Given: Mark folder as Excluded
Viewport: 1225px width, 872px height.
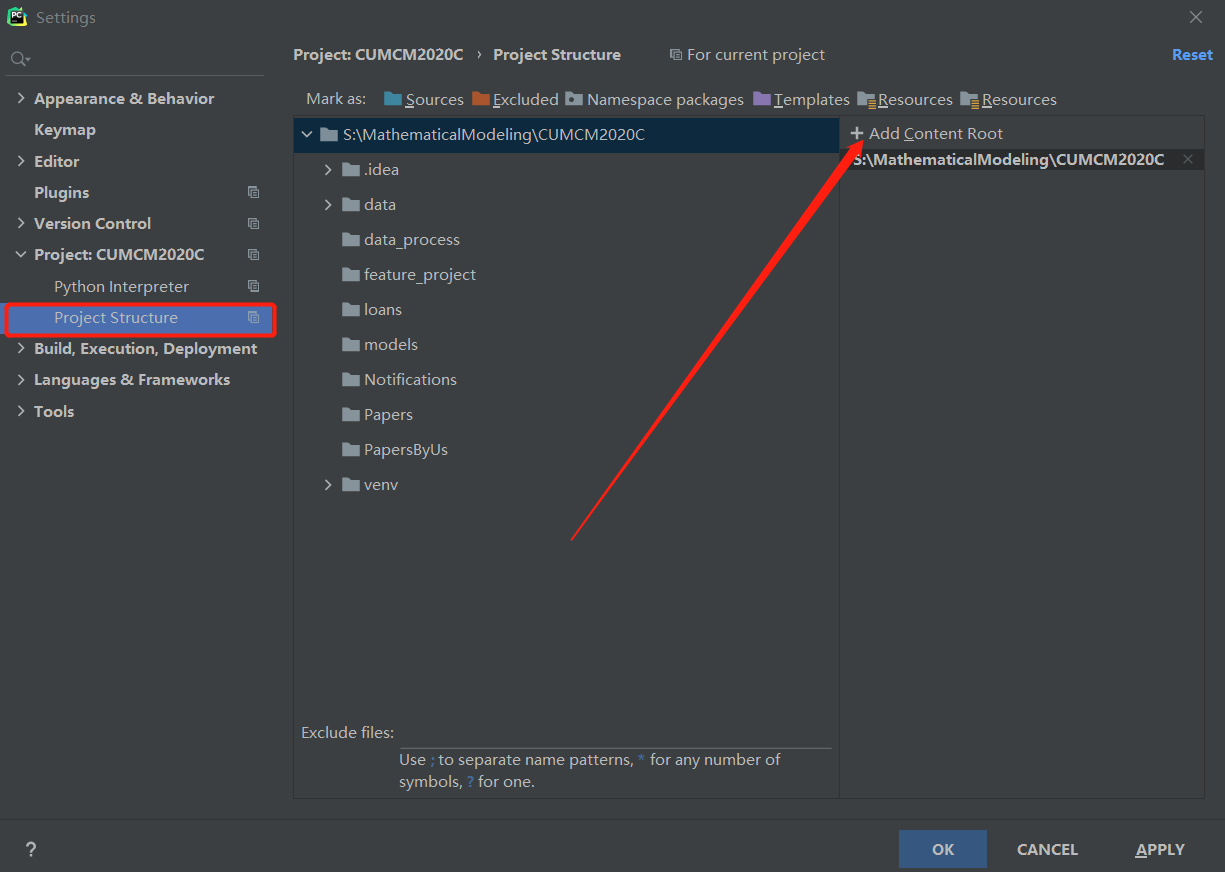Looking at the screenshot, I should (515, 99).
